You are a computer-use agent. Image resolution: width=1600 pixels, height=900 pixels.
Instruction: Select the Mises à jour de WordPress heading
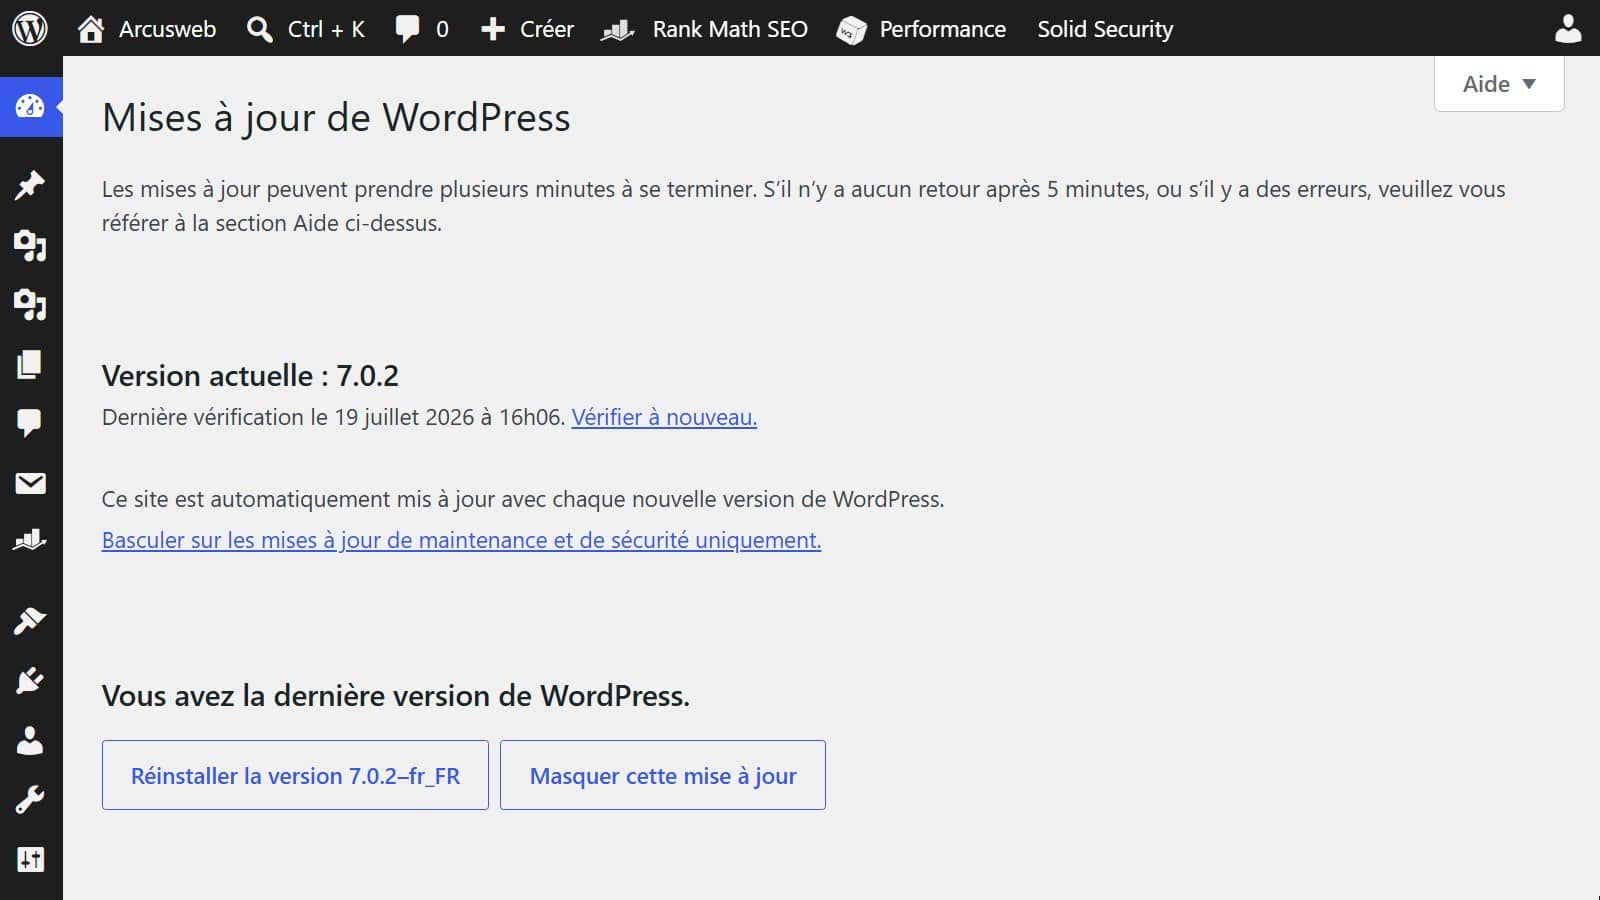point(336,118)
